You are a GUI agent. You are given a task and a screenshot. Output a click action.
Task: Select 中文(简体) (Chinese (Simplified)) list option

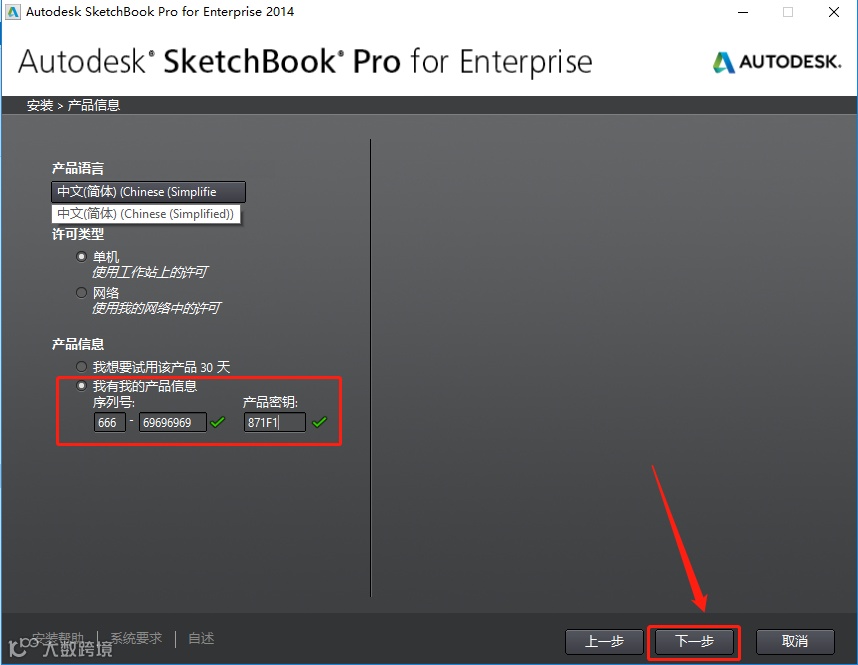146,214
